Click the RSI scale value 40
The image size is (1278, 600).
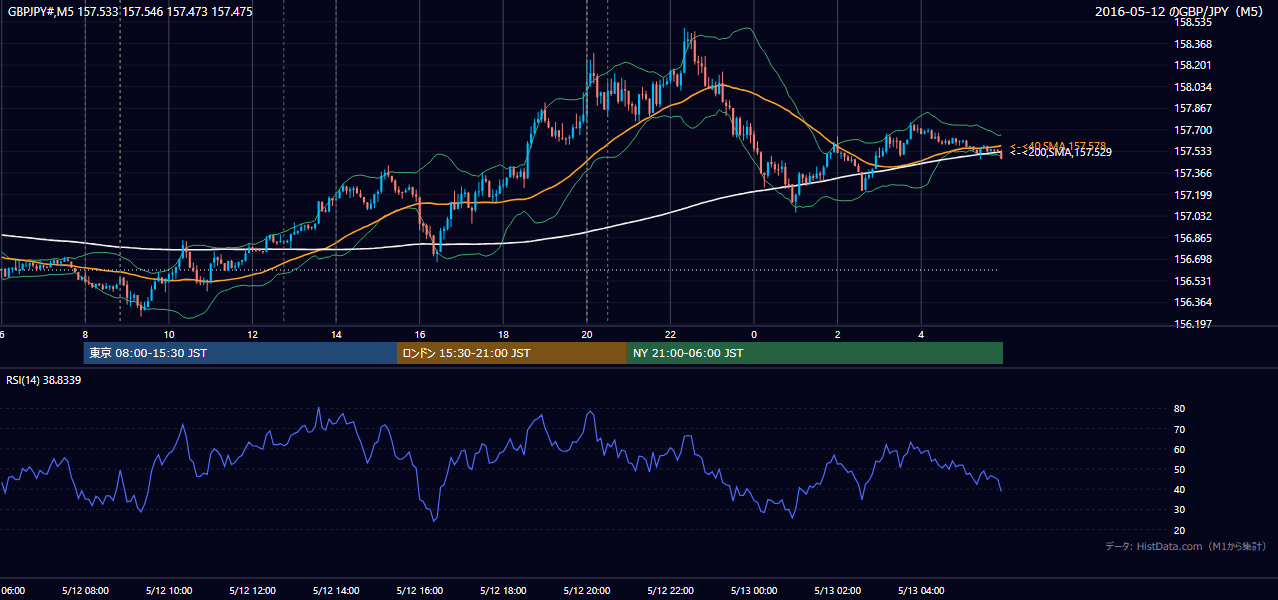tap(1179, 489)
